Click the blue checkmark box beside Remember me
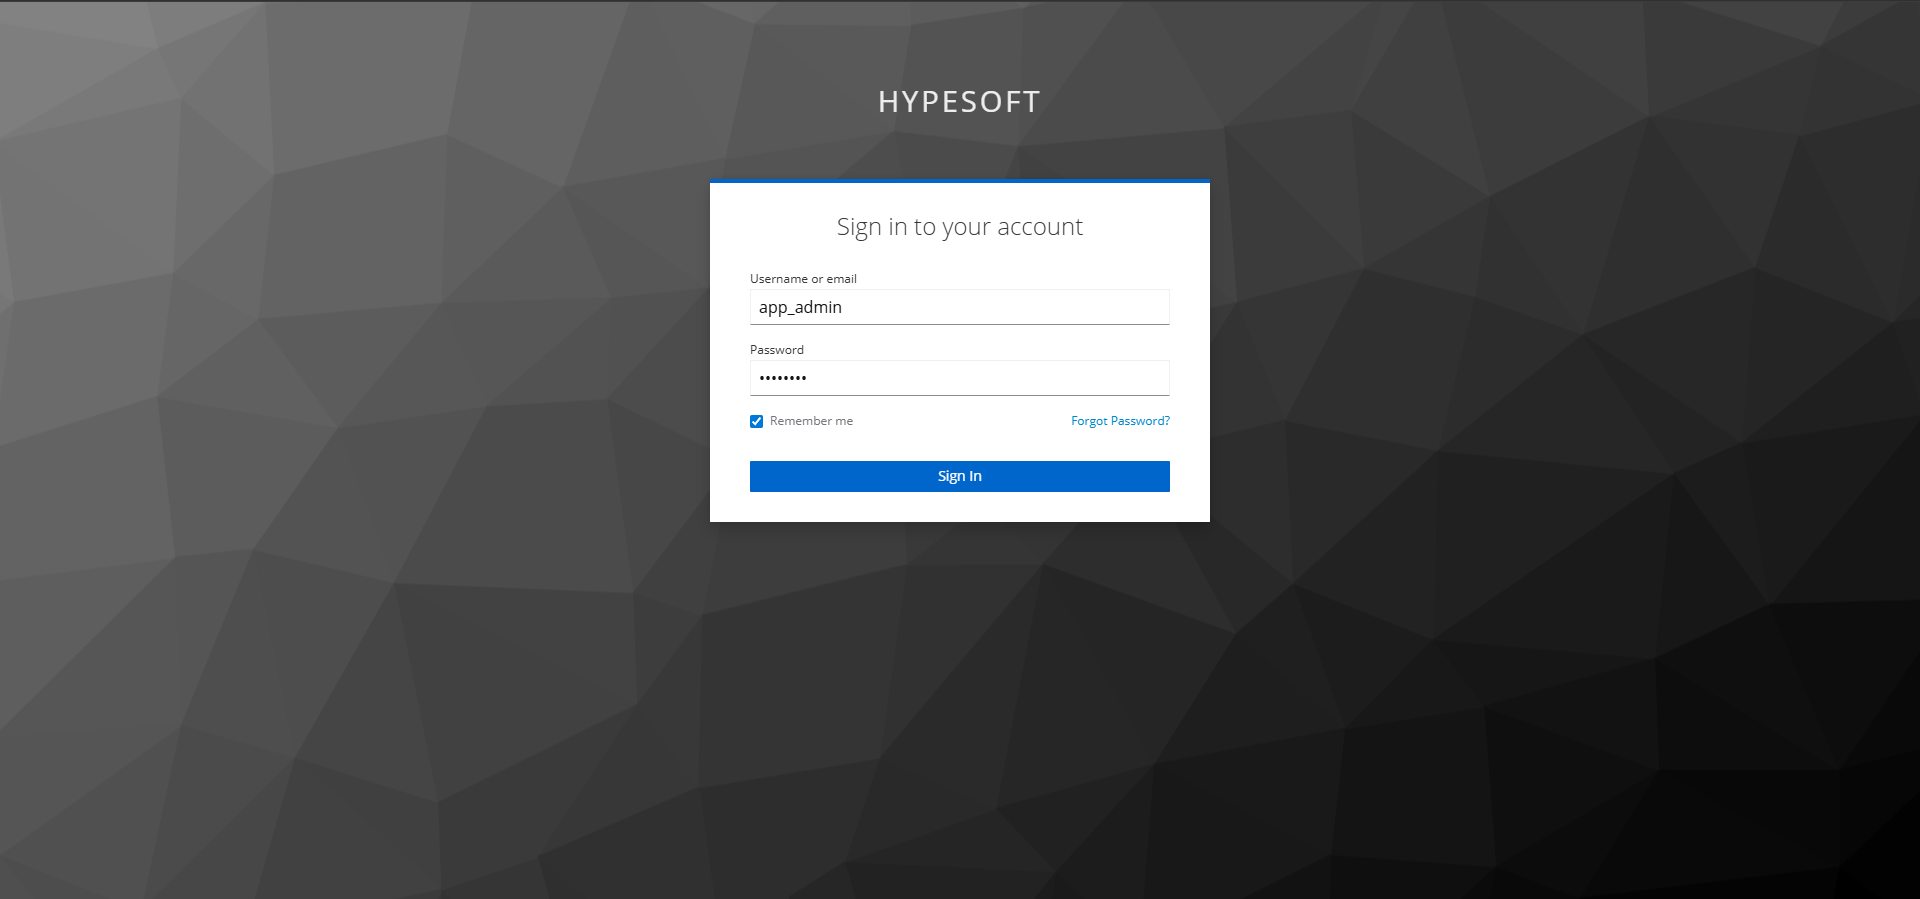The width and height of the screenshot is (1920, 899). point(756,421)
